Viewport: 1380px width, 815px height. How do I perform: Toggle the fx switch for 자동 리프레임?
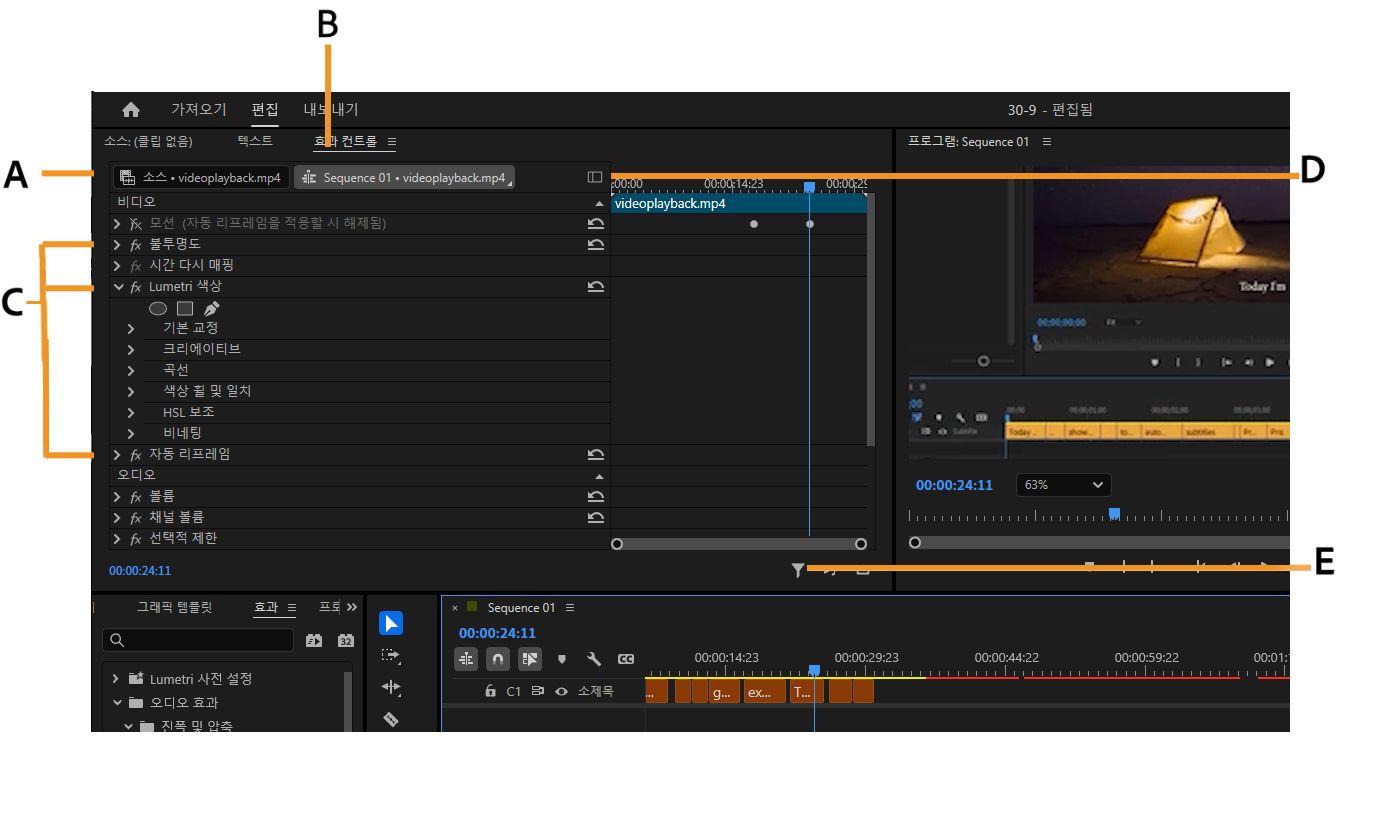[137, 455]
